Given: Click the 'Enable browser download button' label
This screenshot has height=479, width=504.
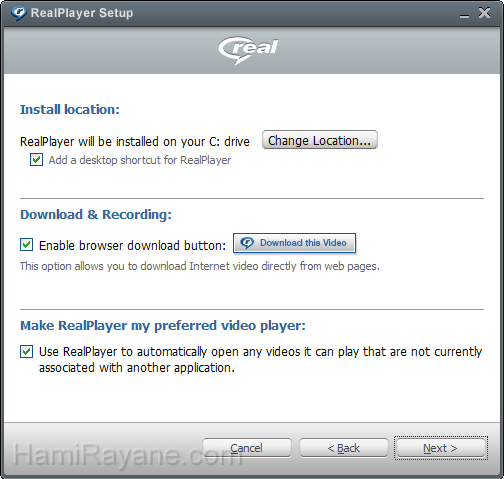Looking at the screenshot, I should [x=132, y=246].
